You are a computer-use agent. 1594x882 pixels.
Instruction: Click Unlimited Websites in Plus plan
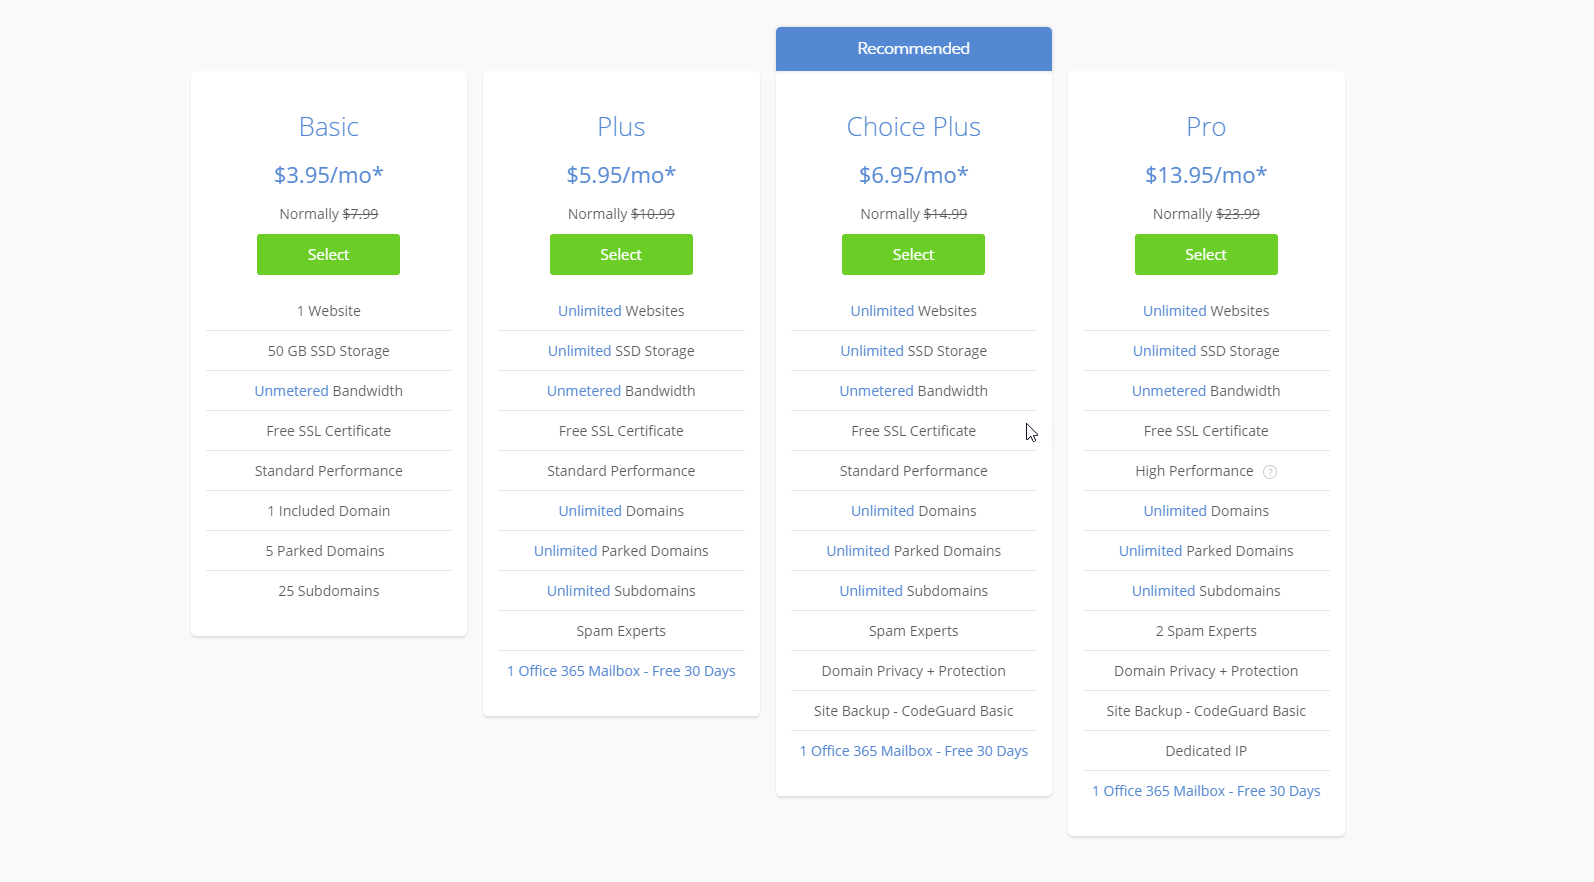[x=621, y=311]
